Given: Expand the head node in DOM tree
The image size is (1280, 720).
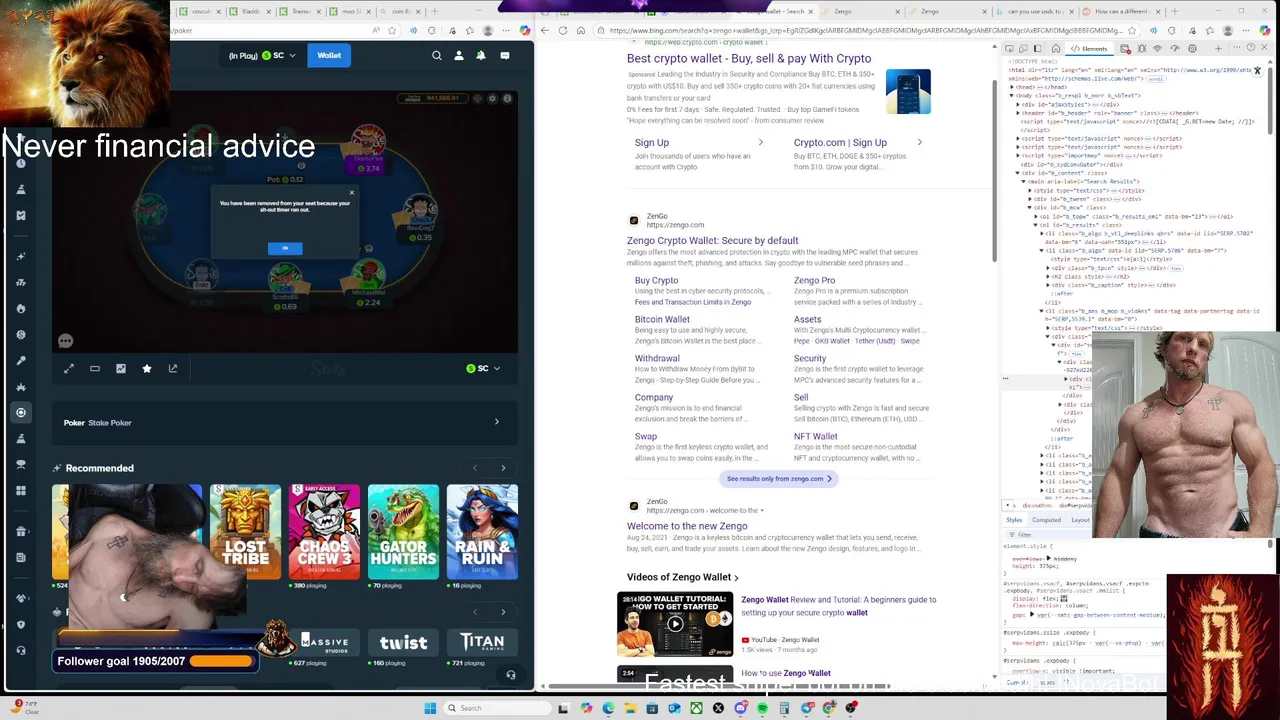Looking at the screenshot, I should pos(1012,87).
